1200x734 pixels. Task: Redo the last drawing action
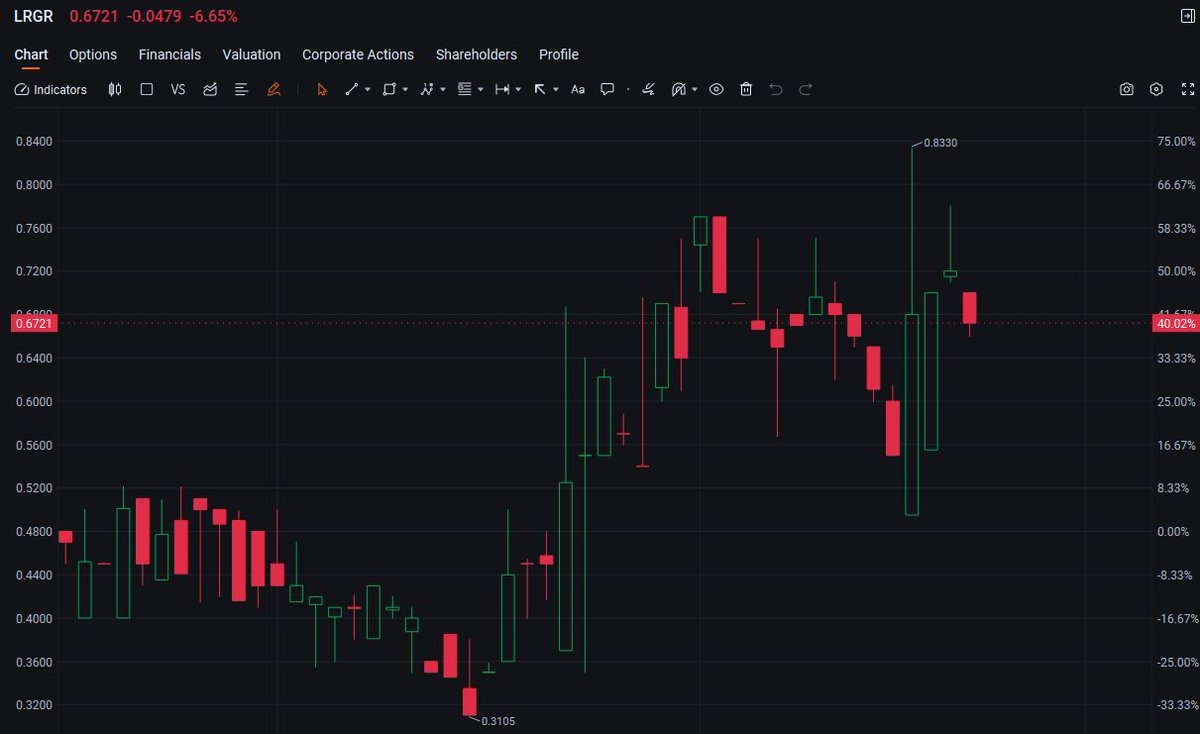[x=805, y=89]
